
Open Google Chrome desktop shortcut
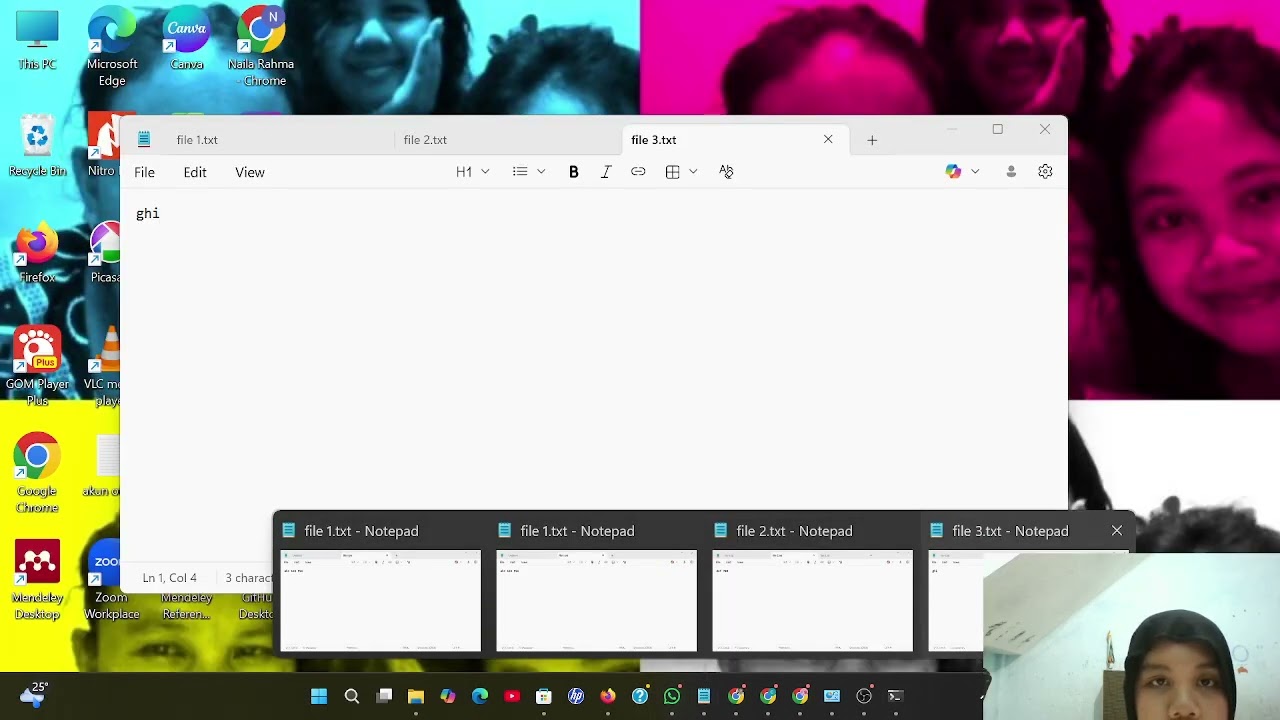(x=37, y=474)
